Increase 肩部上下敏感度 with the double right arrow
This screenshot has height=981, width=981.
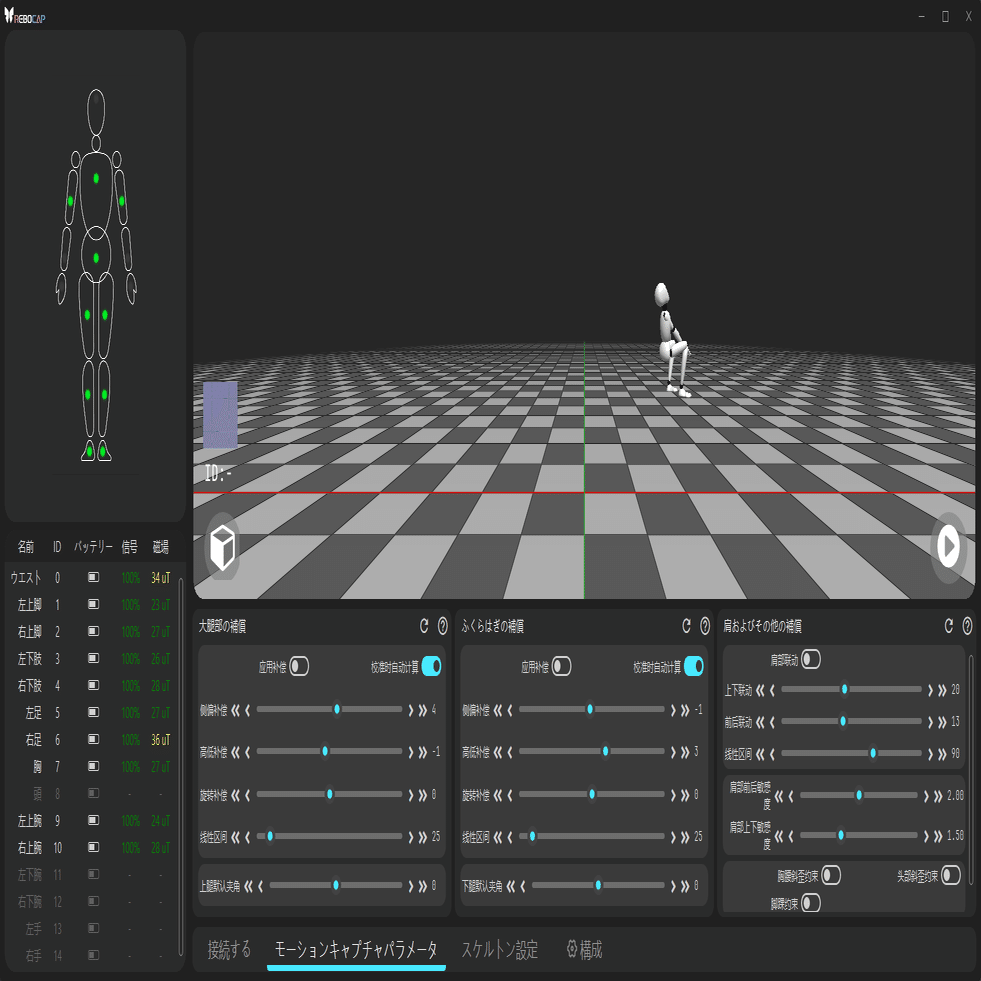click(x=938, y=836)
